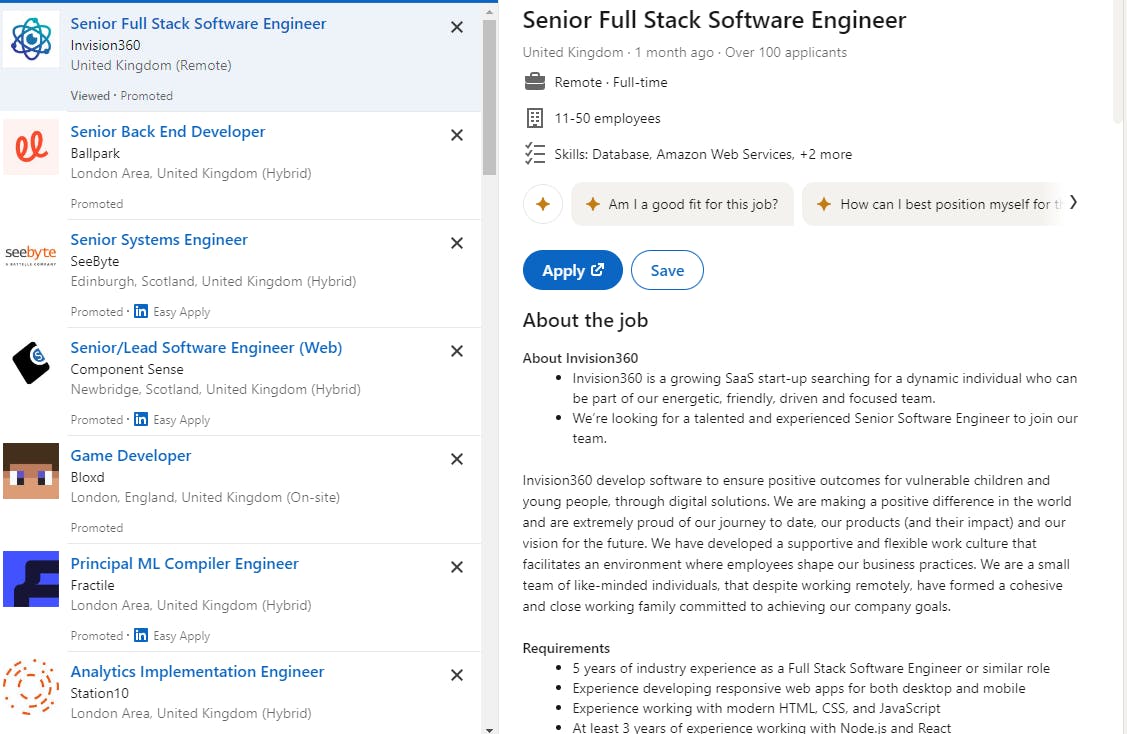Screen dimensions: 1127x734
Task: Click the 'Invision360' company name in job list
Action: click(x=106, y=45)
